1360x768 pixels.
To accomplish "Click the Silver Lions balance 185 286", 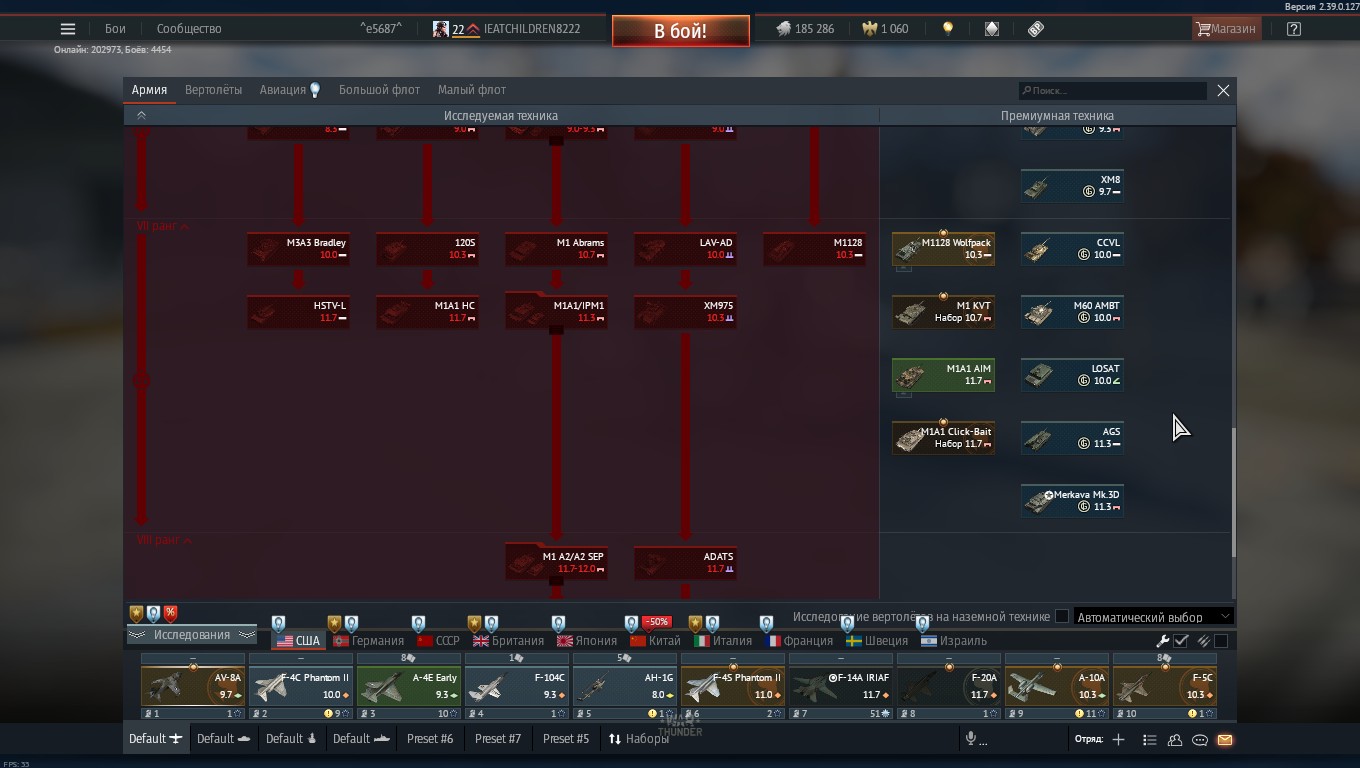I will coord(805,29).
